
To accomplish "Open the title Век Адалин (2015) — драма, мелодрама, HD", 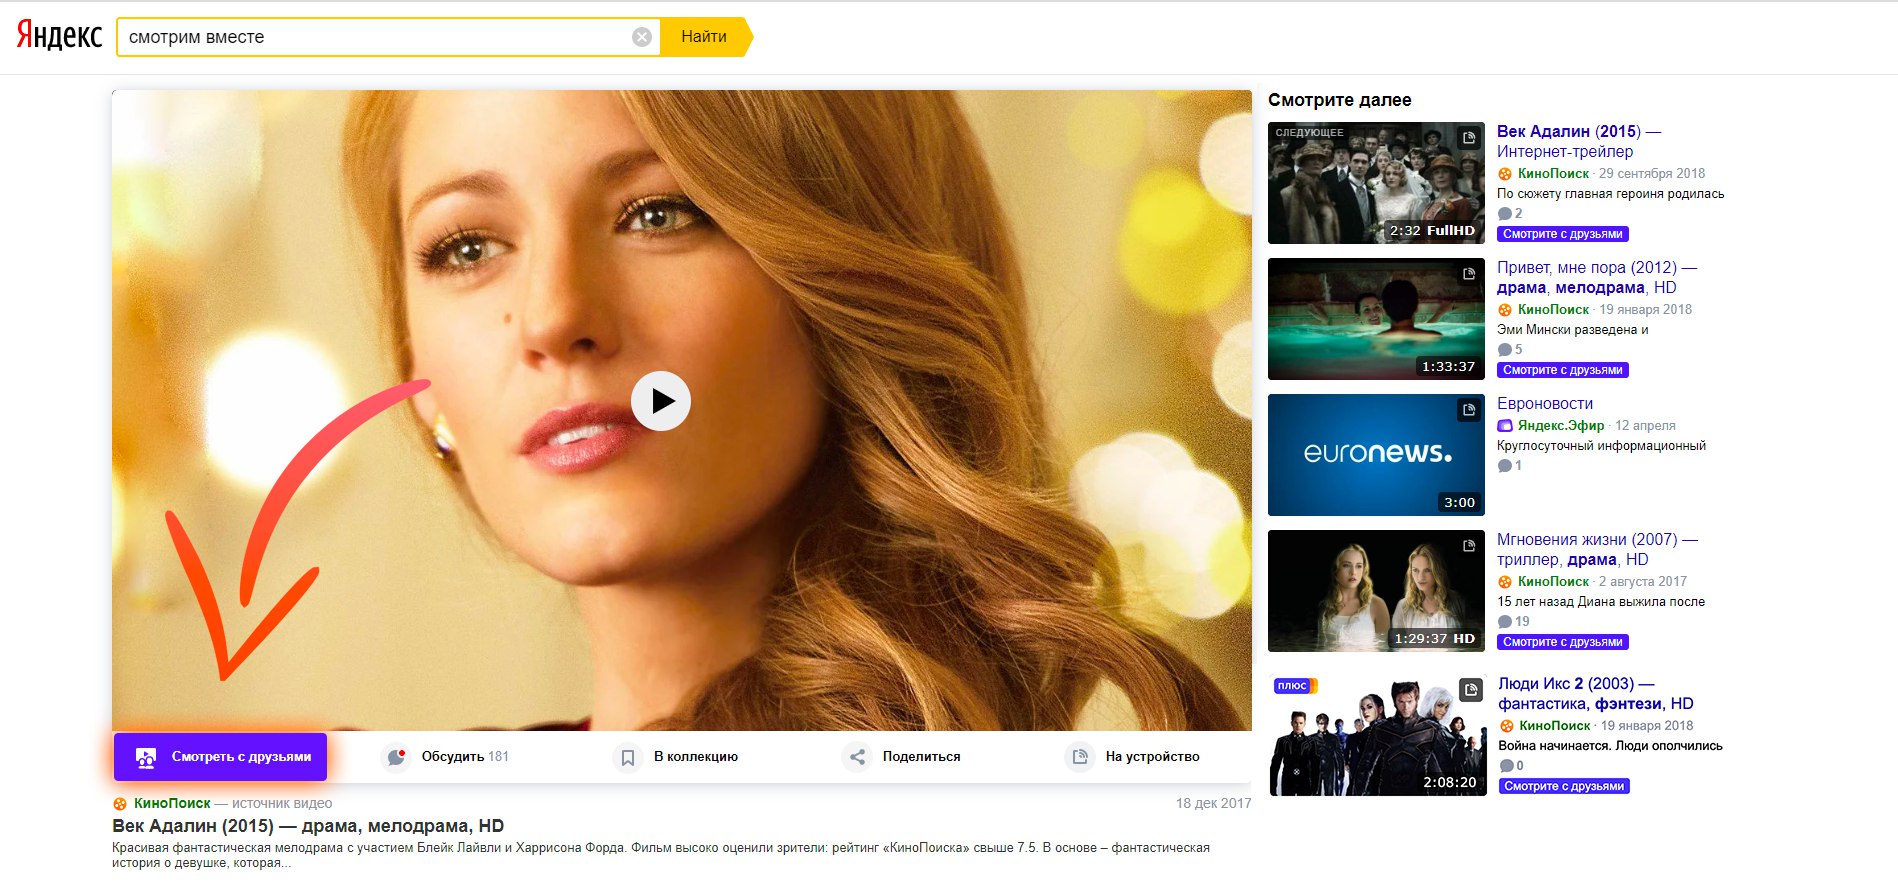I will [x=308, y=826].
